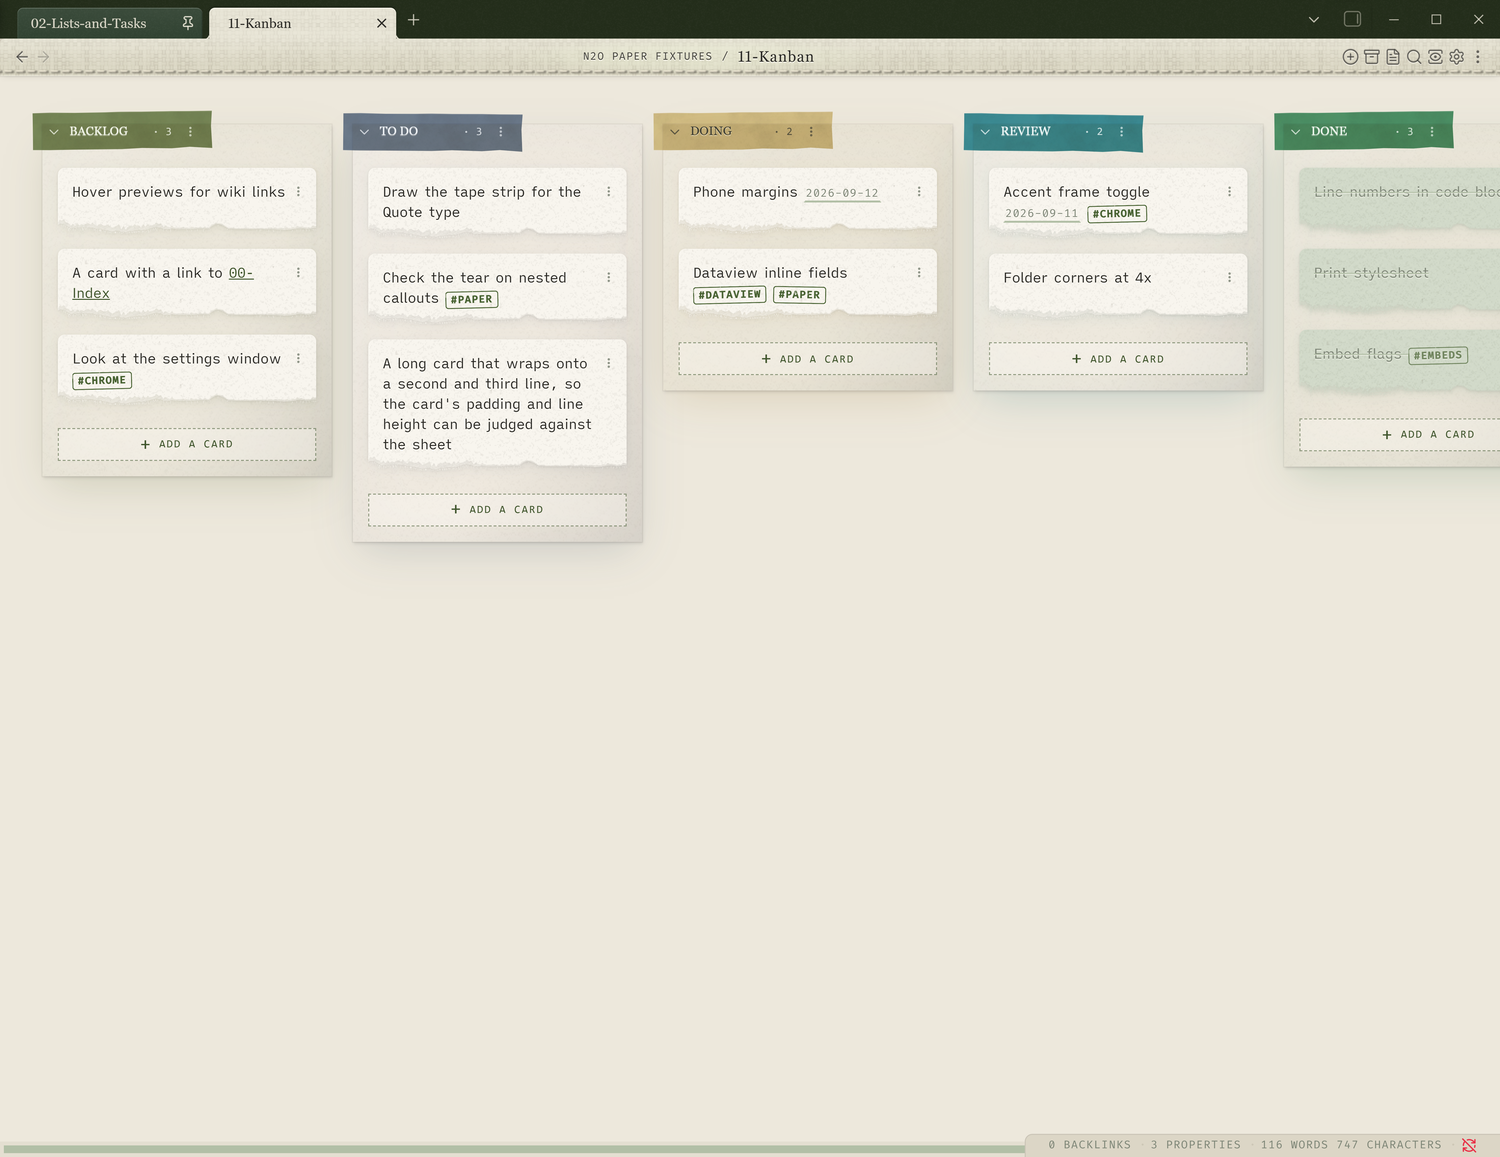Screen dimensions: 1500x1157
Task: Click the #DATAVIEW tag on the Dataview card
Action: [x=730, y=295]
